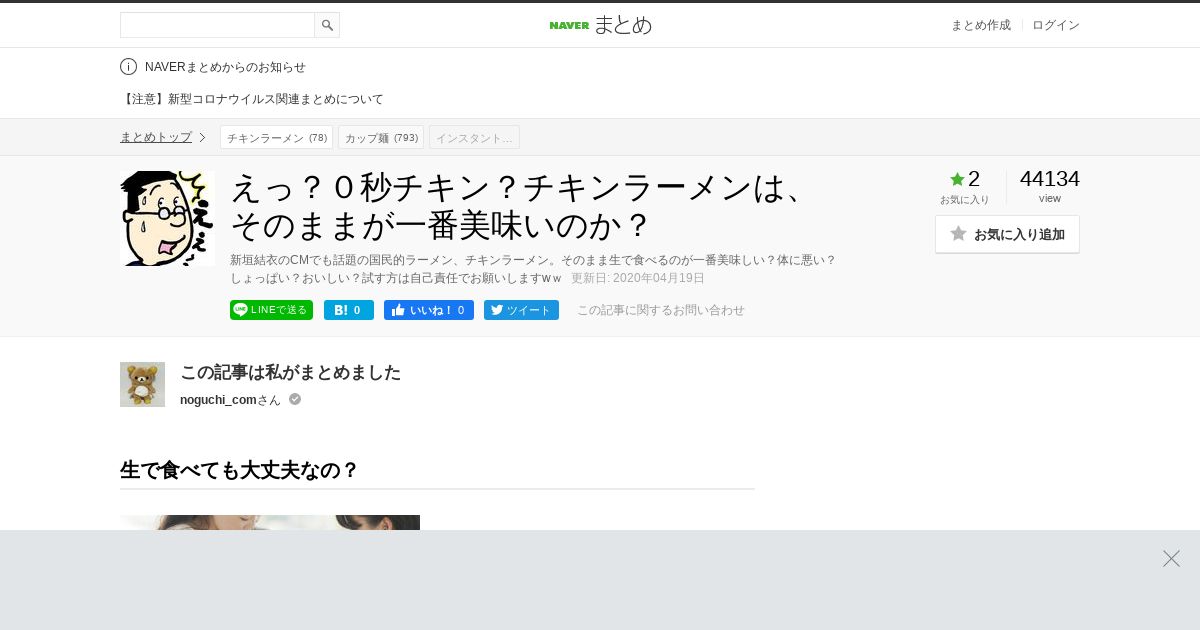Click the Hatena B! bookmark button
1200x630 pixels.
click(349, 310)
